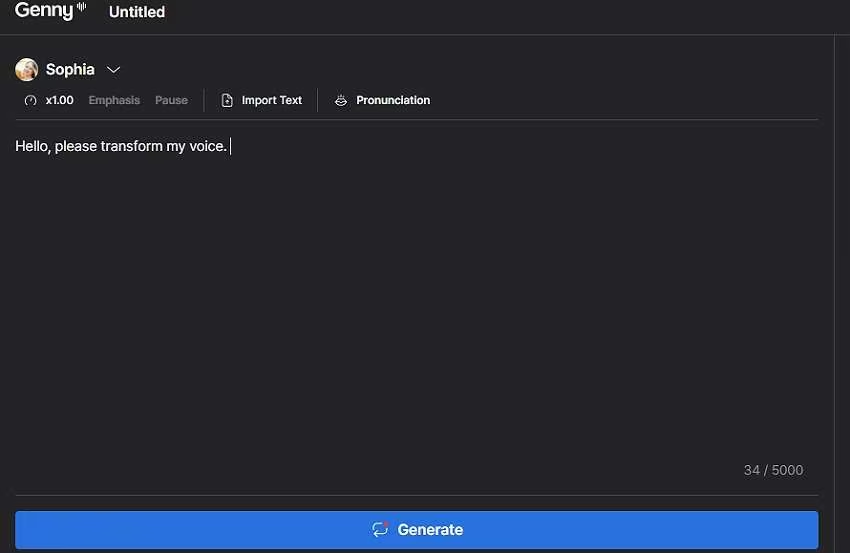850x553 pixels.
Task: Select the Emphasis option
Action: point(114,100)
